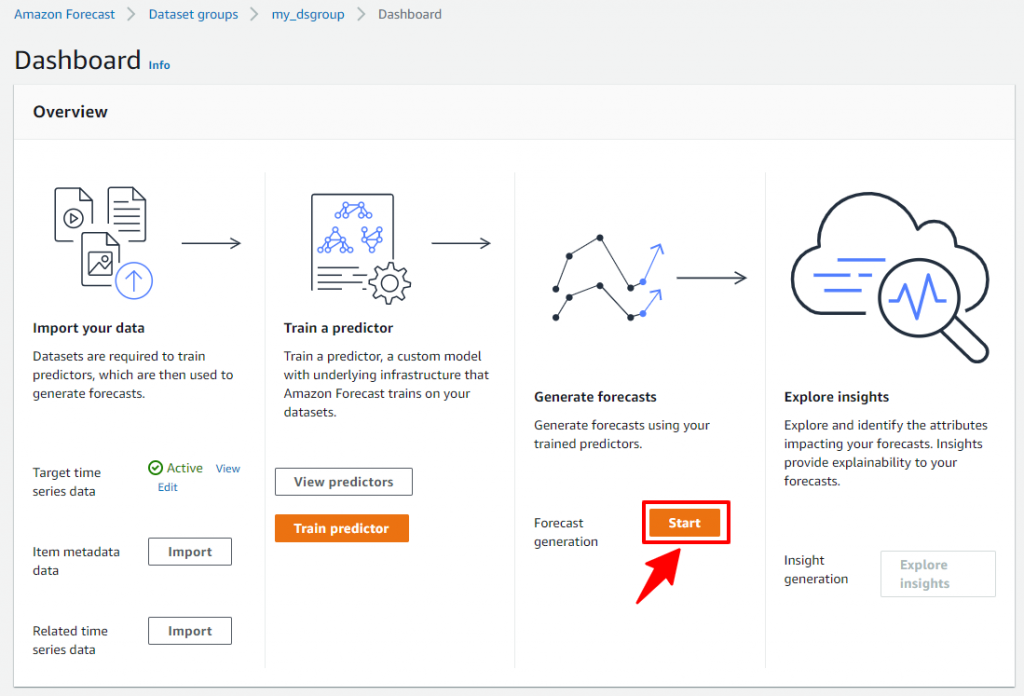This screenshot has height=696, width=1024.
Task: Click the Overview section title
Action: pyautogui.click(x=71, y=112)
